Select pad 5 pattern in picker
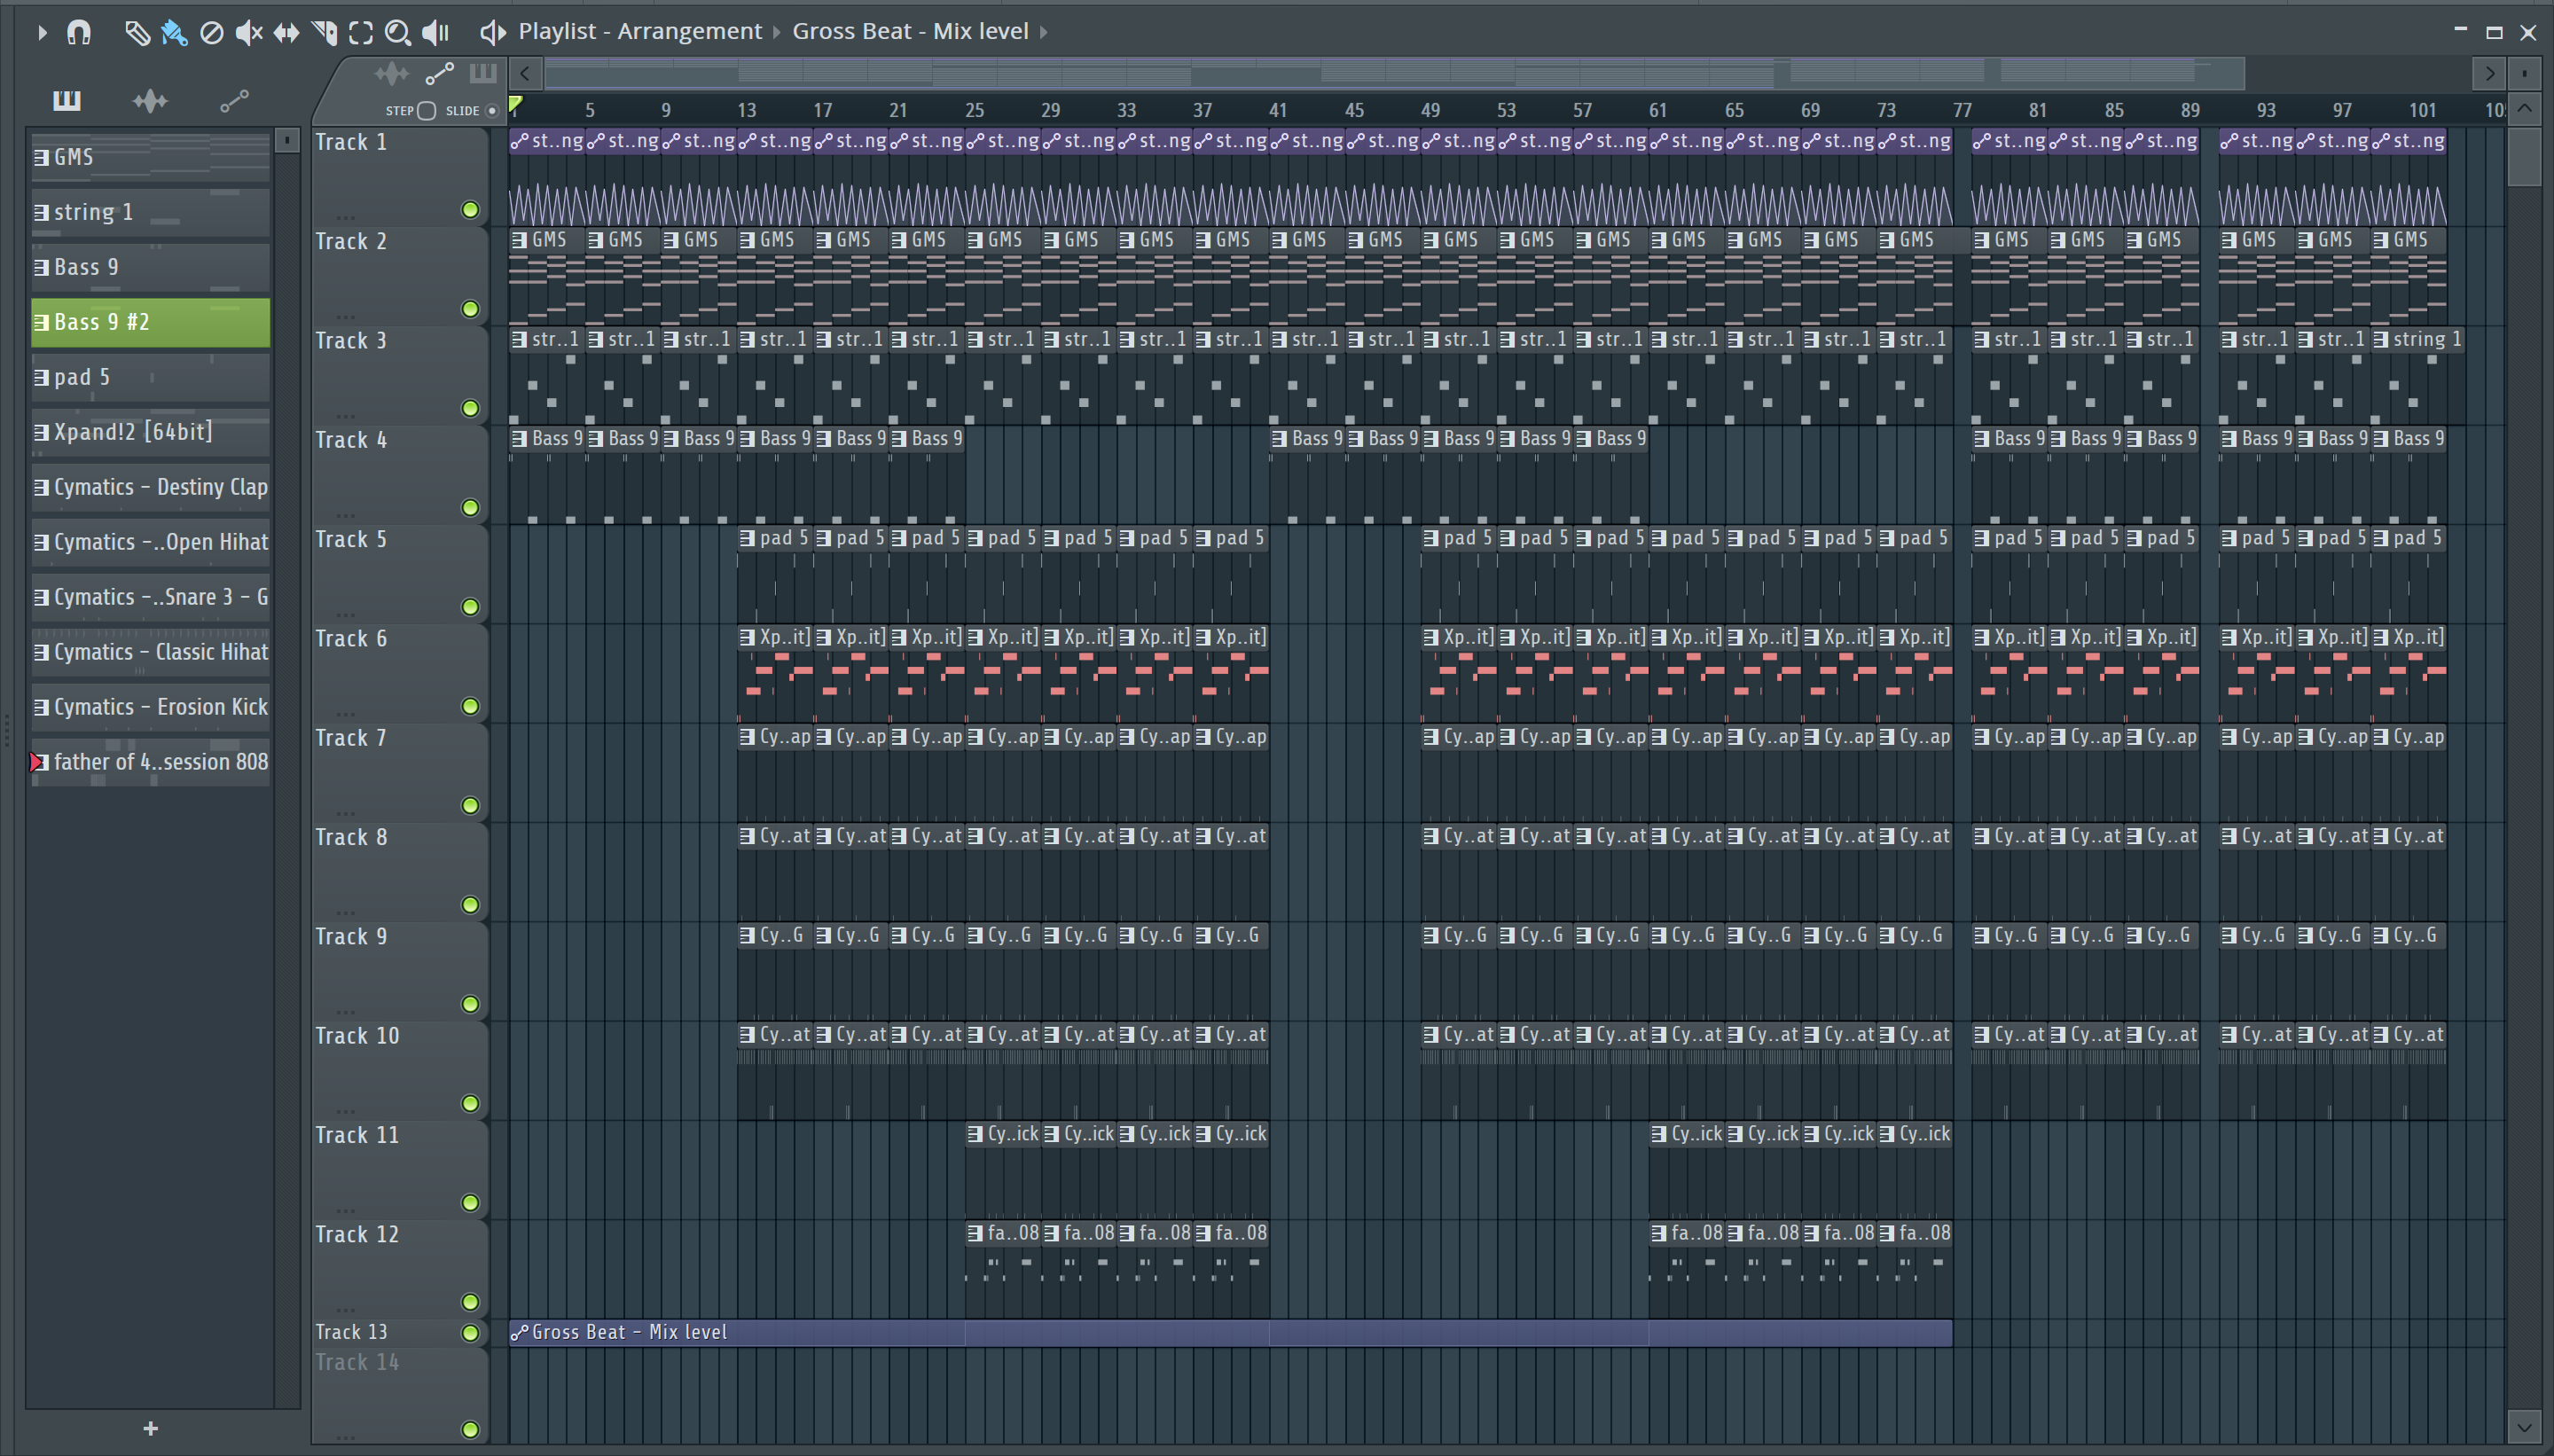 pyautogui.click(x=150, y=377)
